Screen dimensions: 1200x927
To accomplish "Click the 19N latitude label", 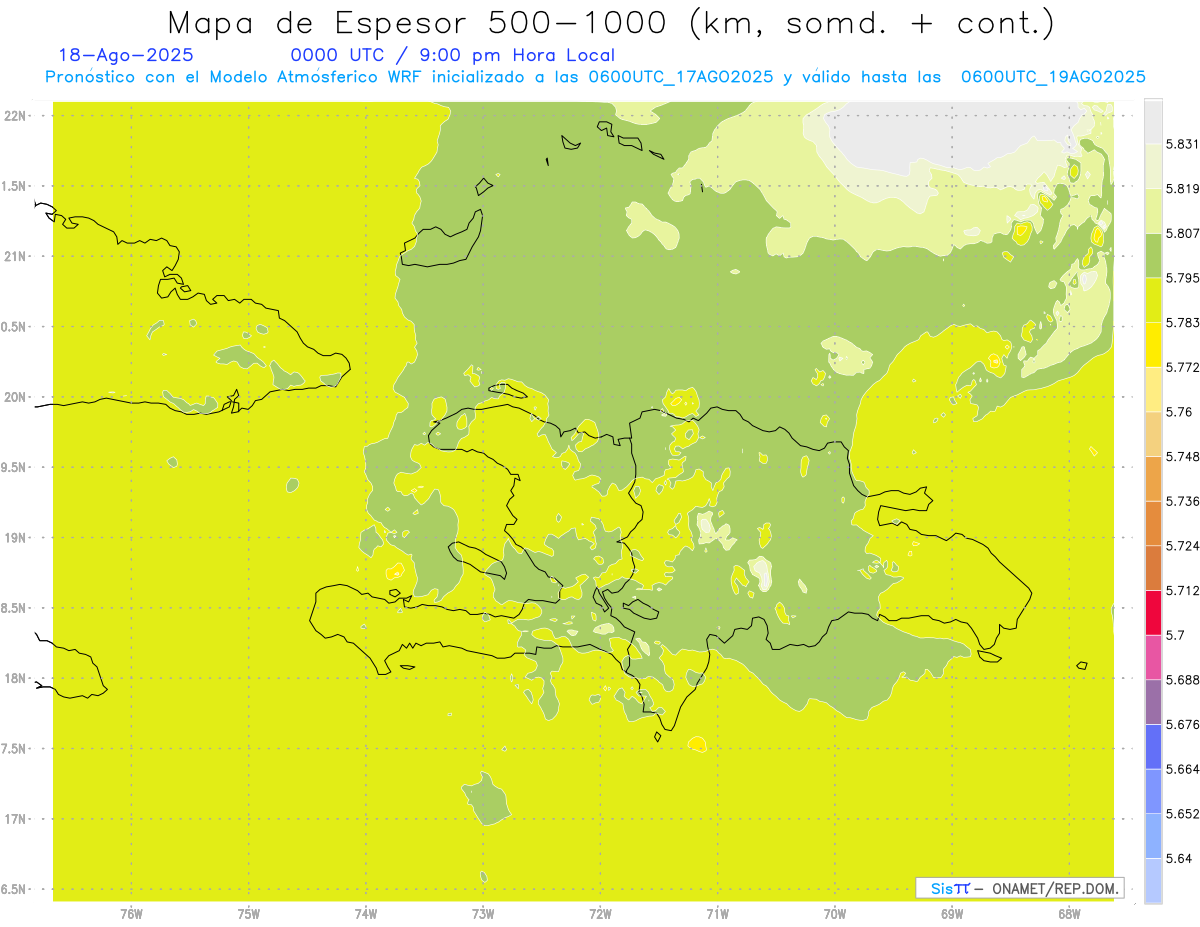I will pyautogui.click(x=16, y=538).
